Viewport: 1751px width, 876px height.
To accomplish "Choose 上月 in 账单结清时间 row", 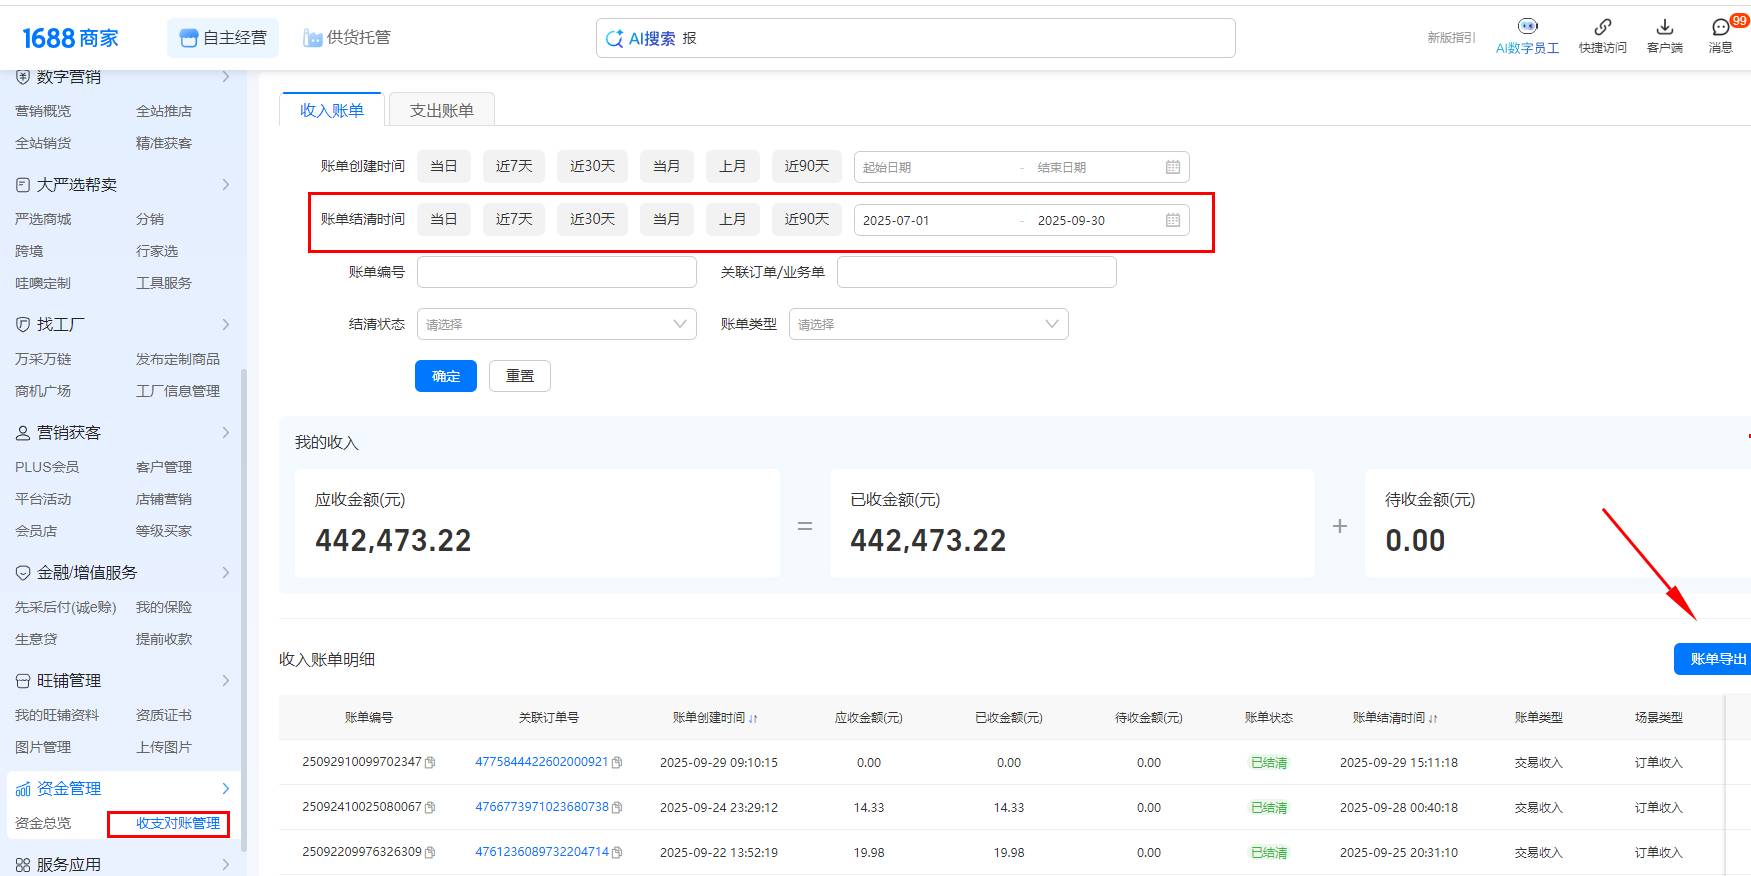I will [732, 219].
